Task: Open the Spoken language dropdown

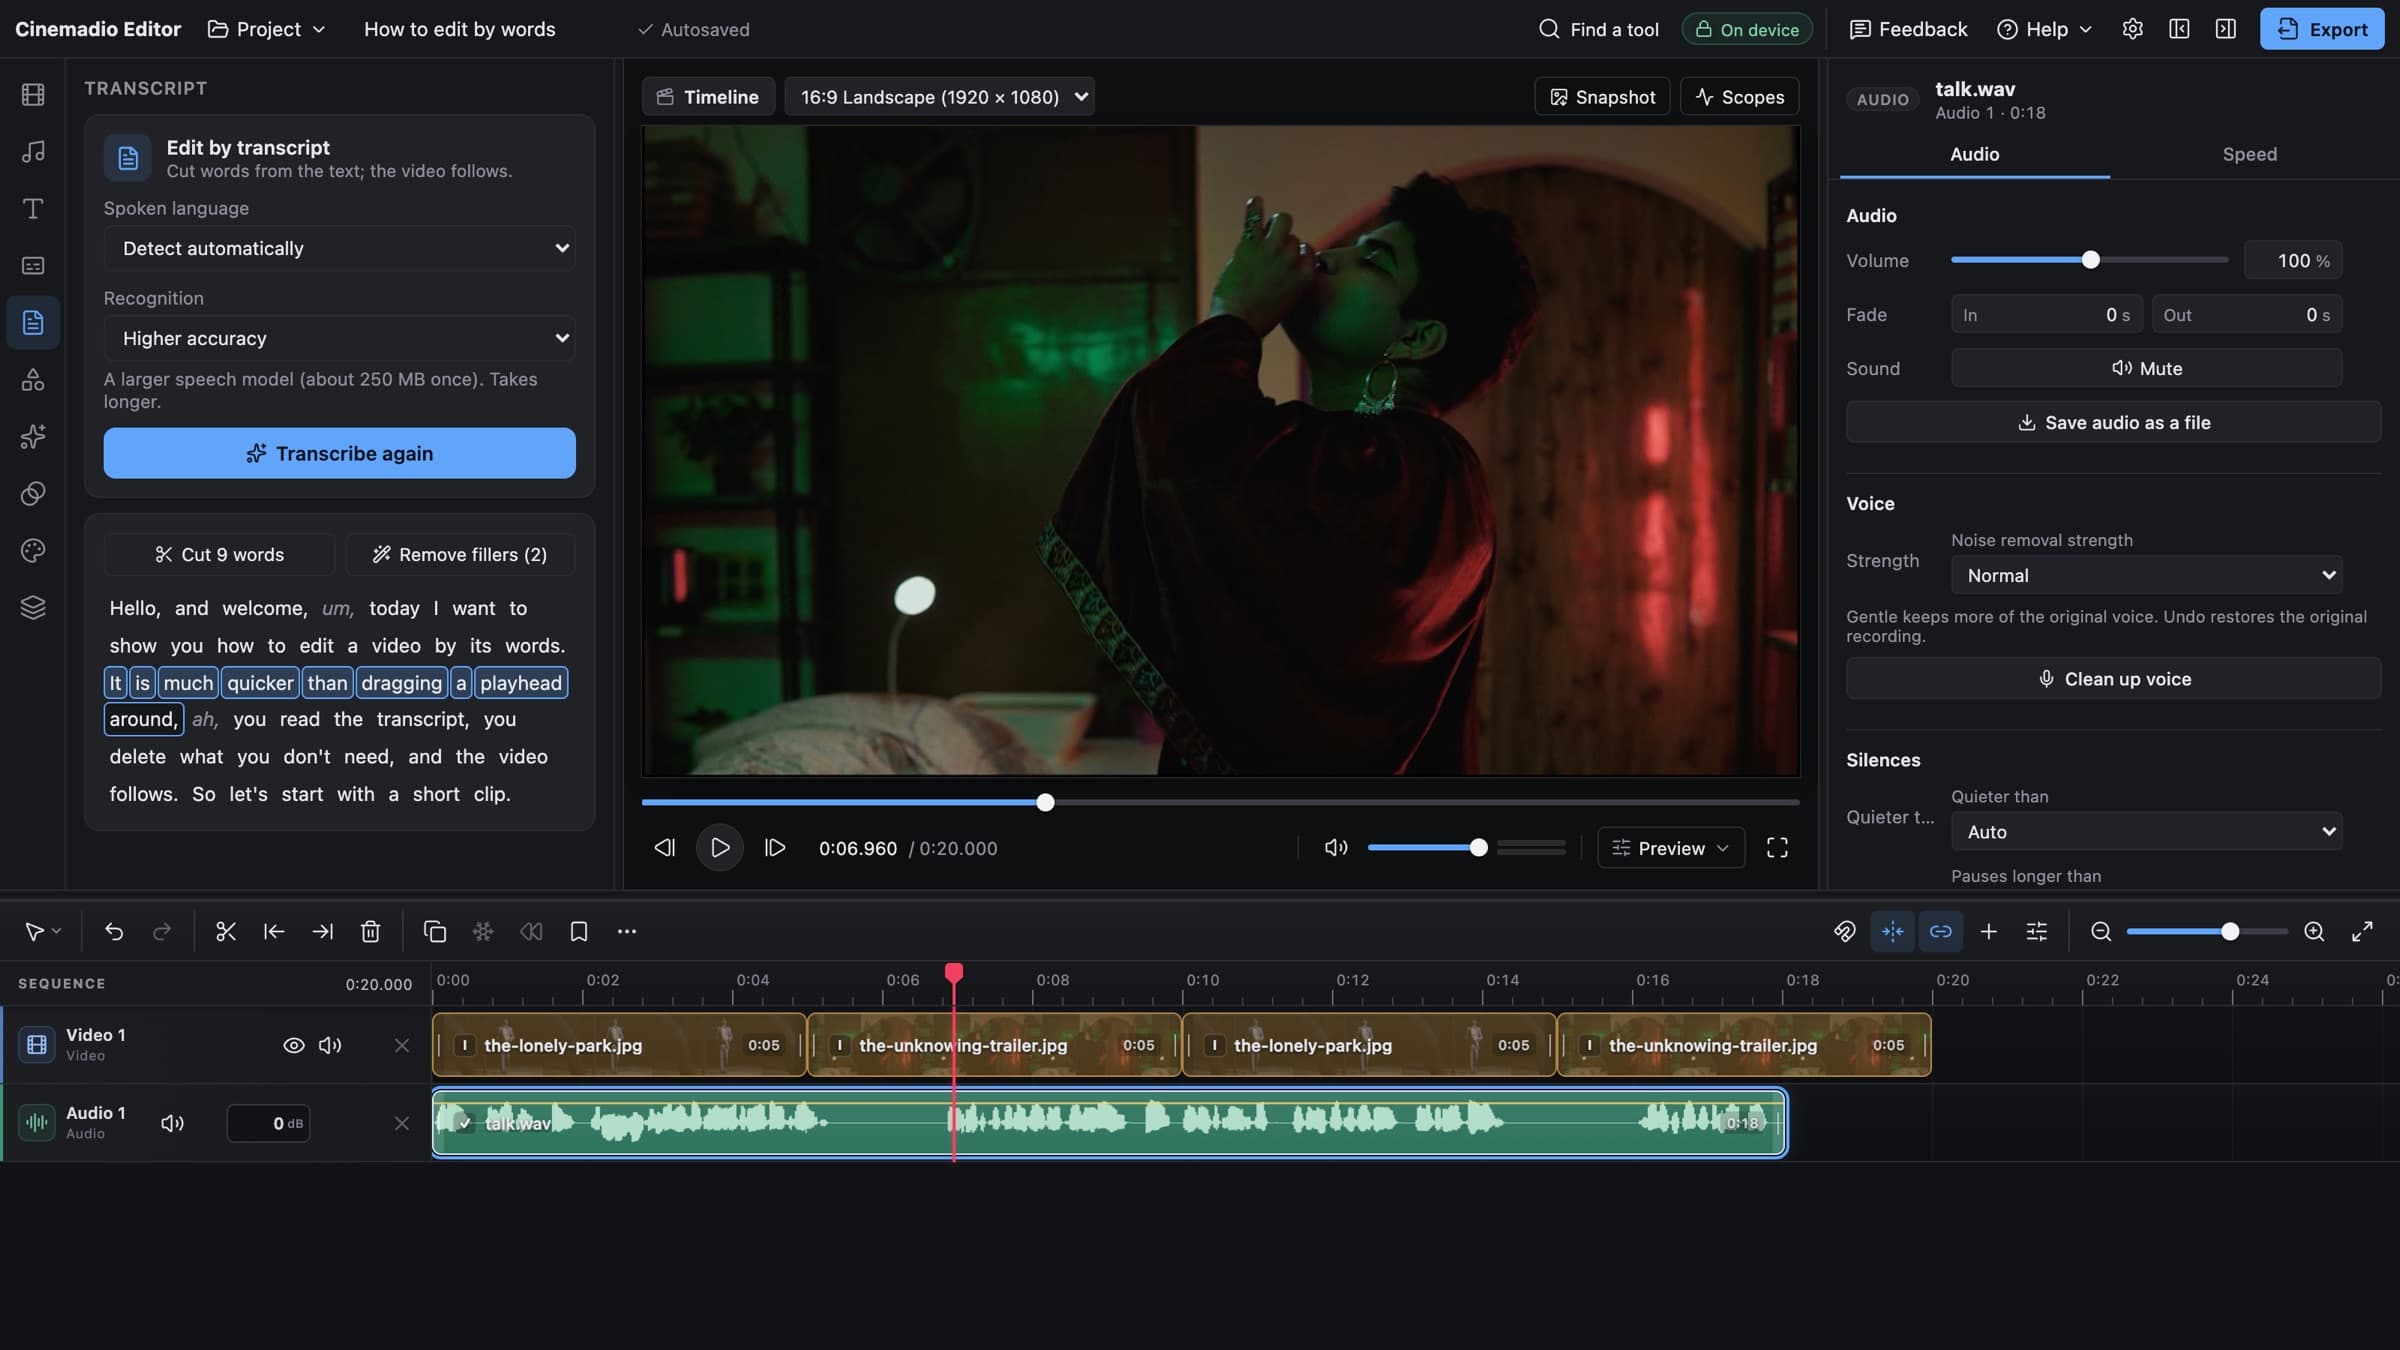Action: pos(339,248)
